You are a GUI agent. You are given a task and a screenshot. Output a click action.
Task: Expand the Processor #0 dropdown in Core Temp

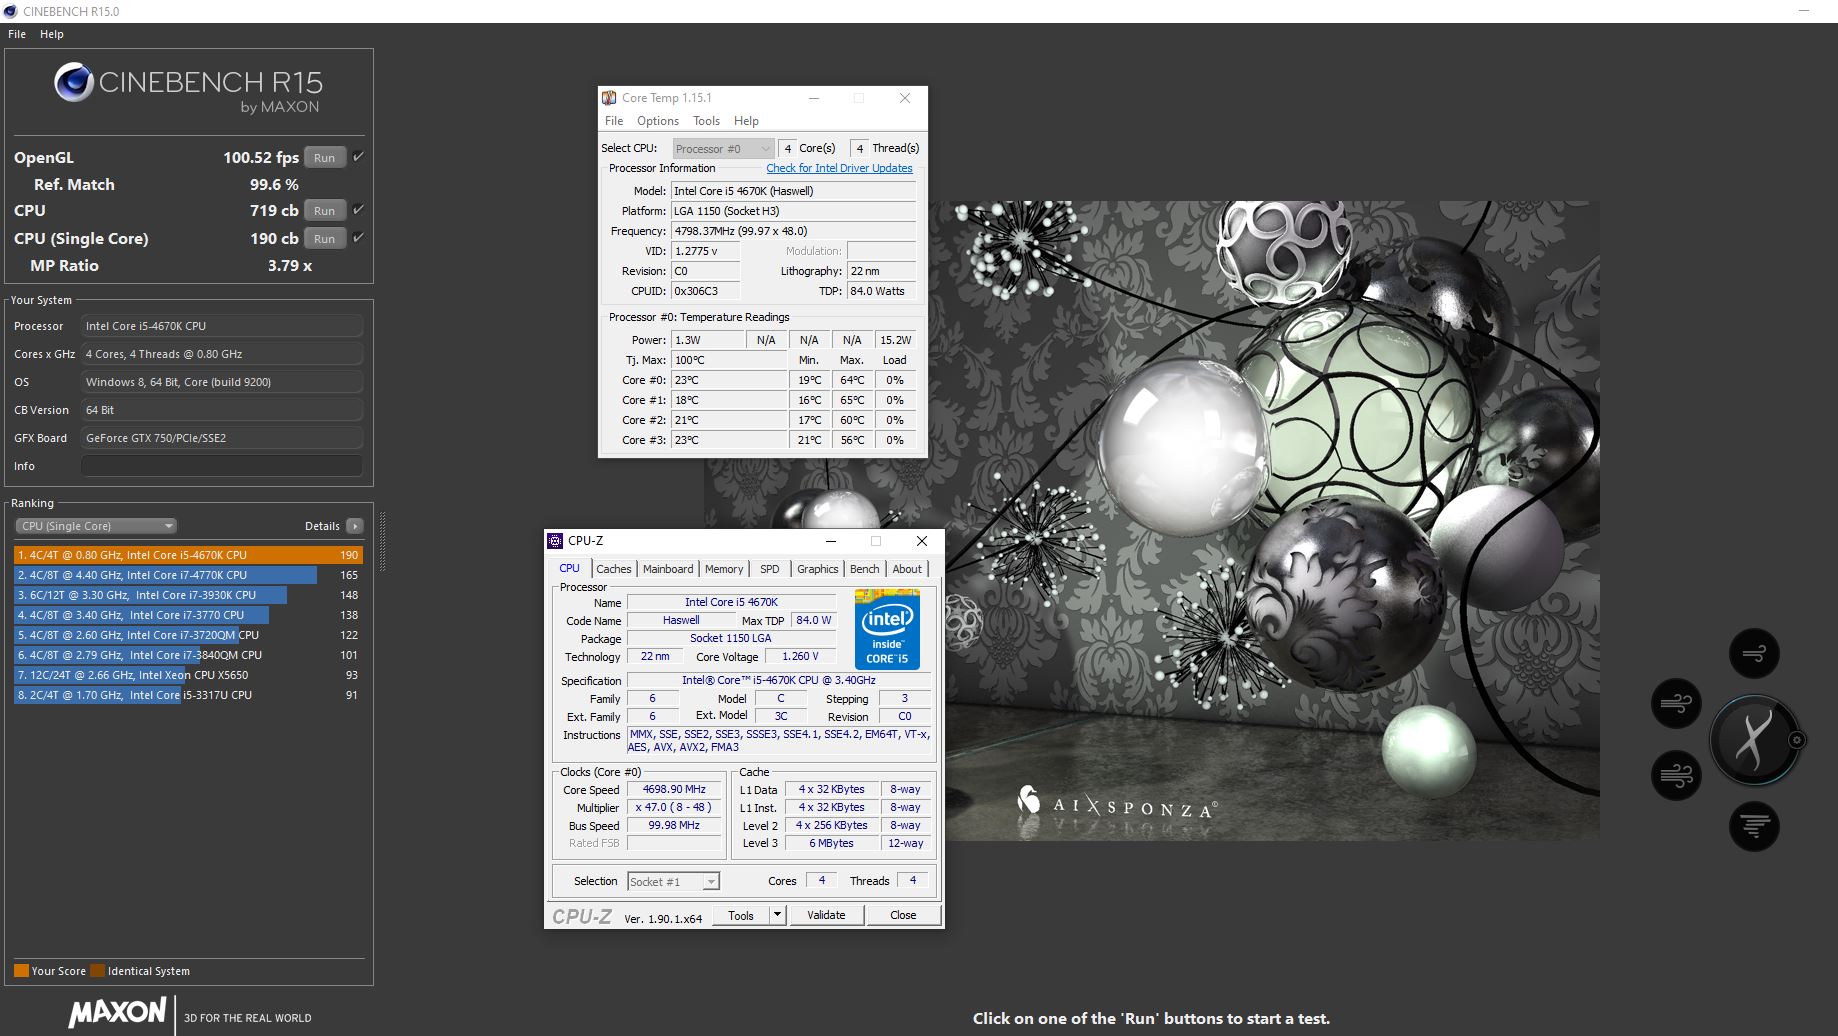point(722,149)
